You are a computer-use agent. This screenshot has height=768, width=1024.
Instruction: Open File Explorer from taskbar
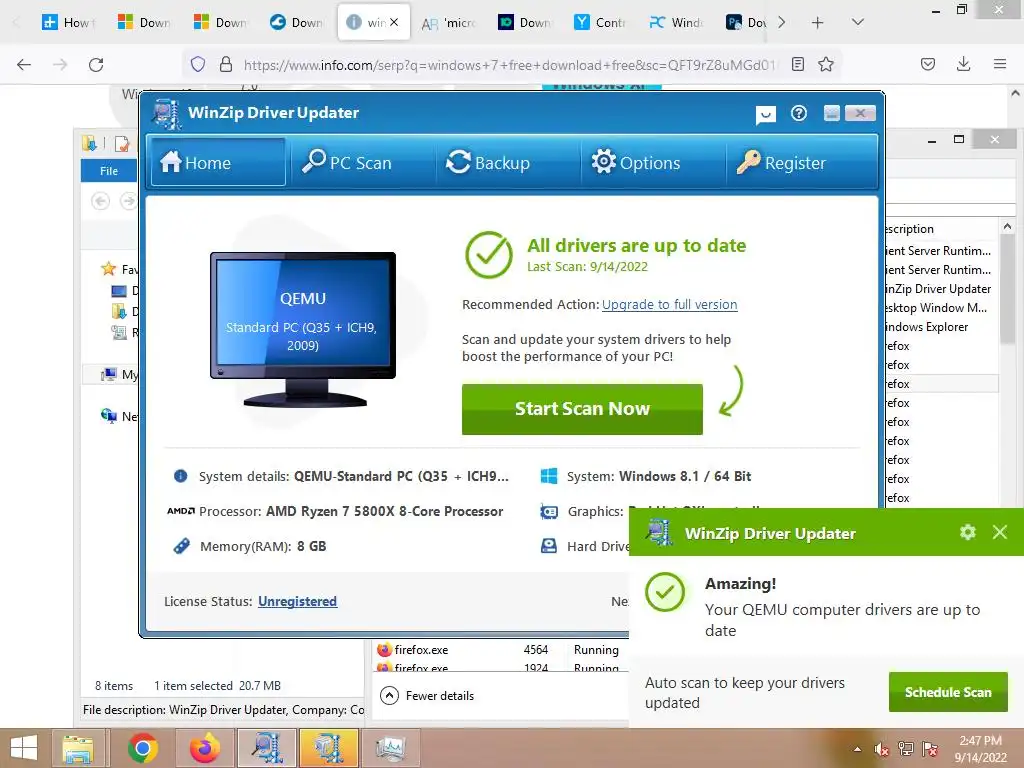pos(78,748)
